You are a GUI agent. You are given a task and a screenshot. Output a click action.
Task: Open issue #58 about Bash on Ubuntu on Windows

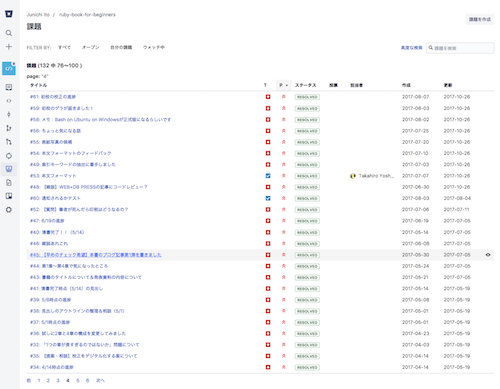pyautogui.click(x=100, y=119)
